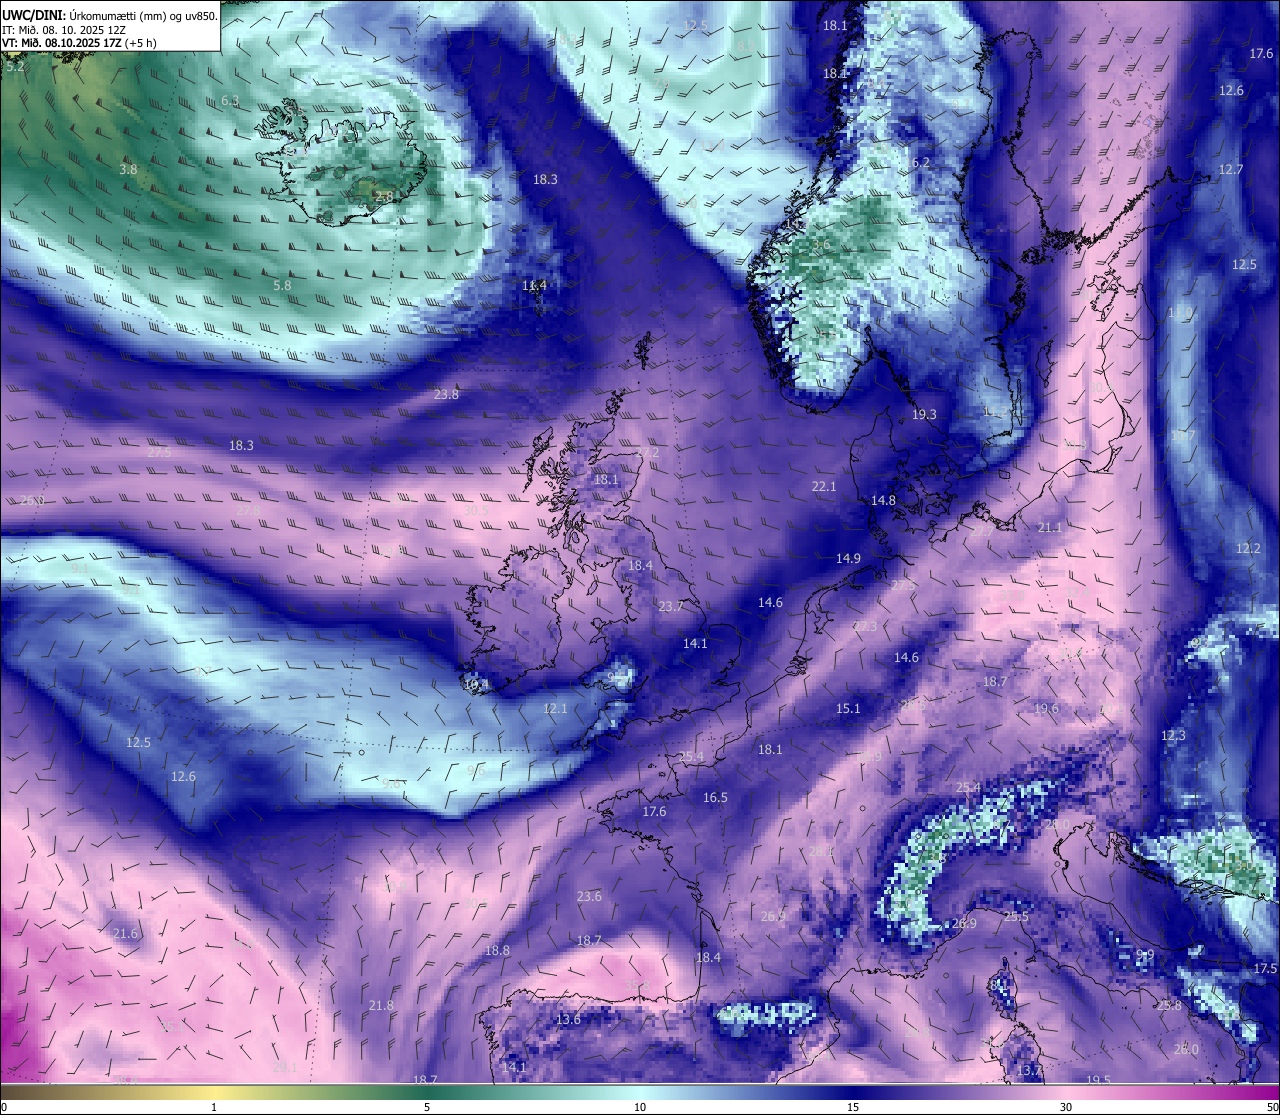Viewport: 1280px width, 1115px height.
Task: Click the 13.6 value label
Action: click(568, 1019)
